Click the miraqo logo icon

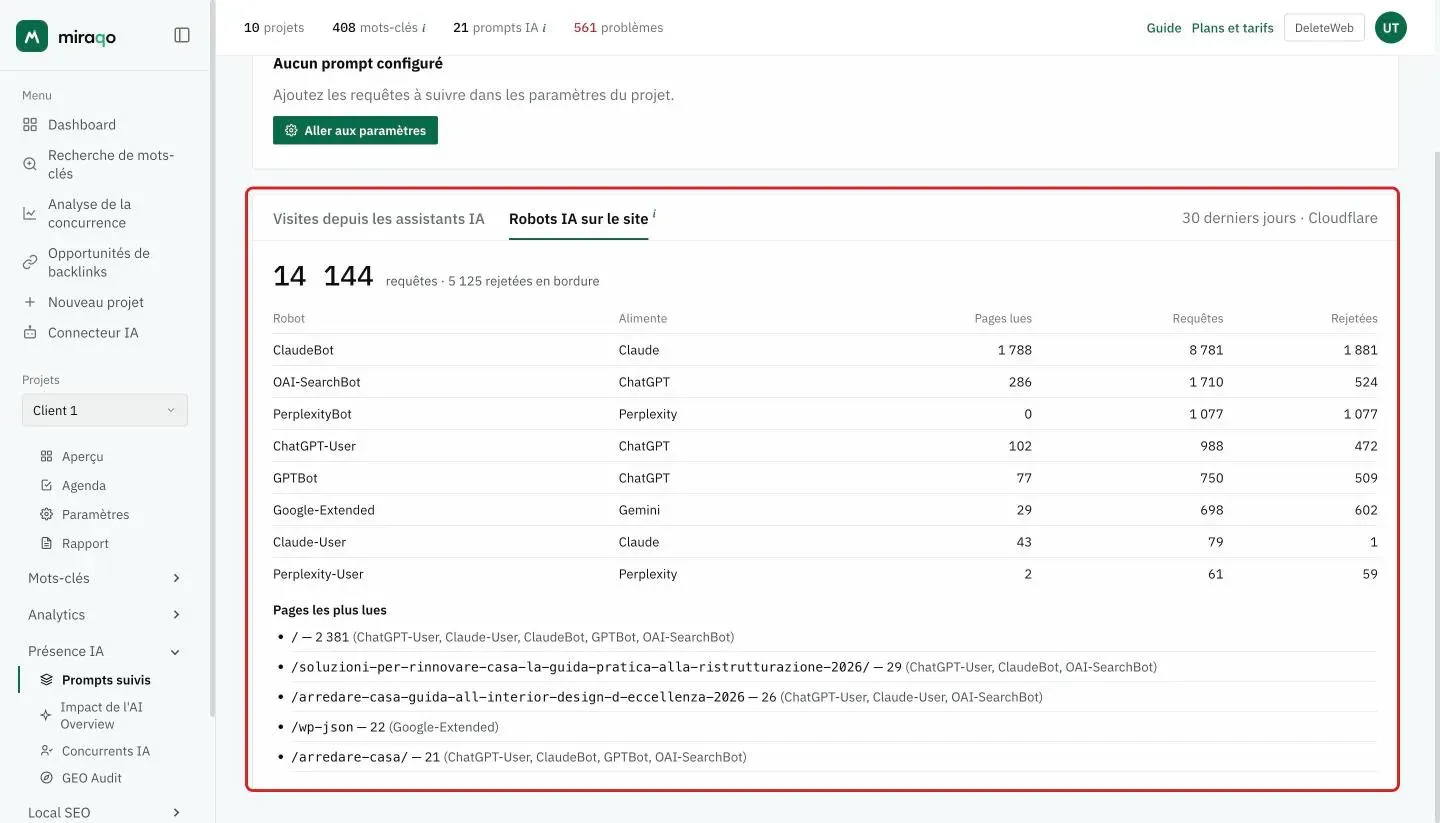pos(32,36)
